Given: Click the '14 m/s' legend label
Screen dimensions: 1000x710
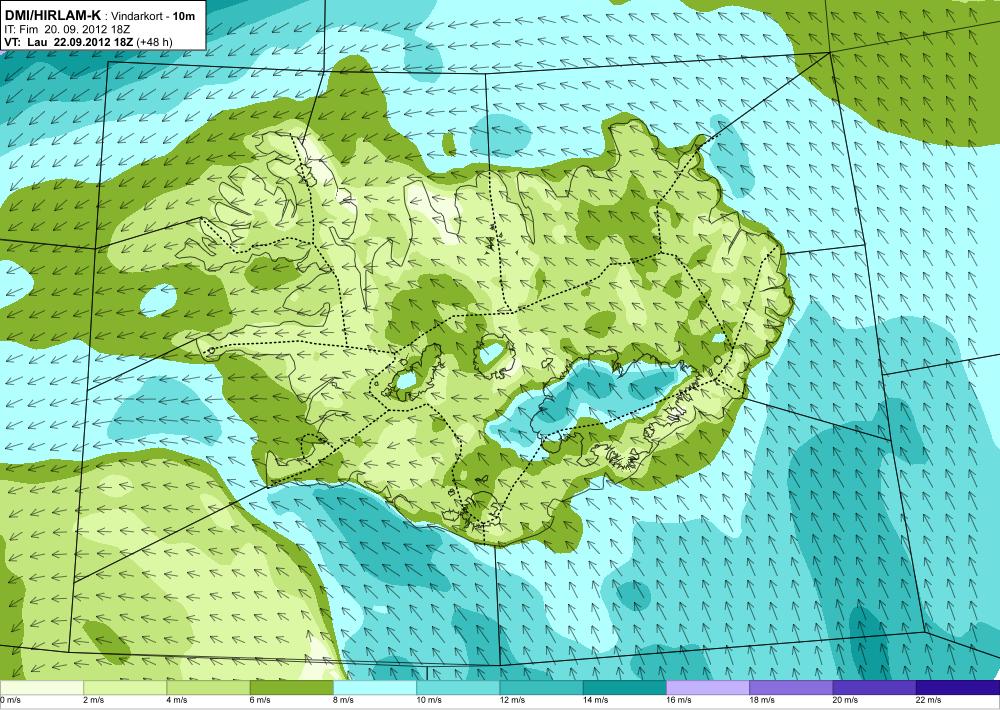Looking at the screenshot, I should (596, 700).
